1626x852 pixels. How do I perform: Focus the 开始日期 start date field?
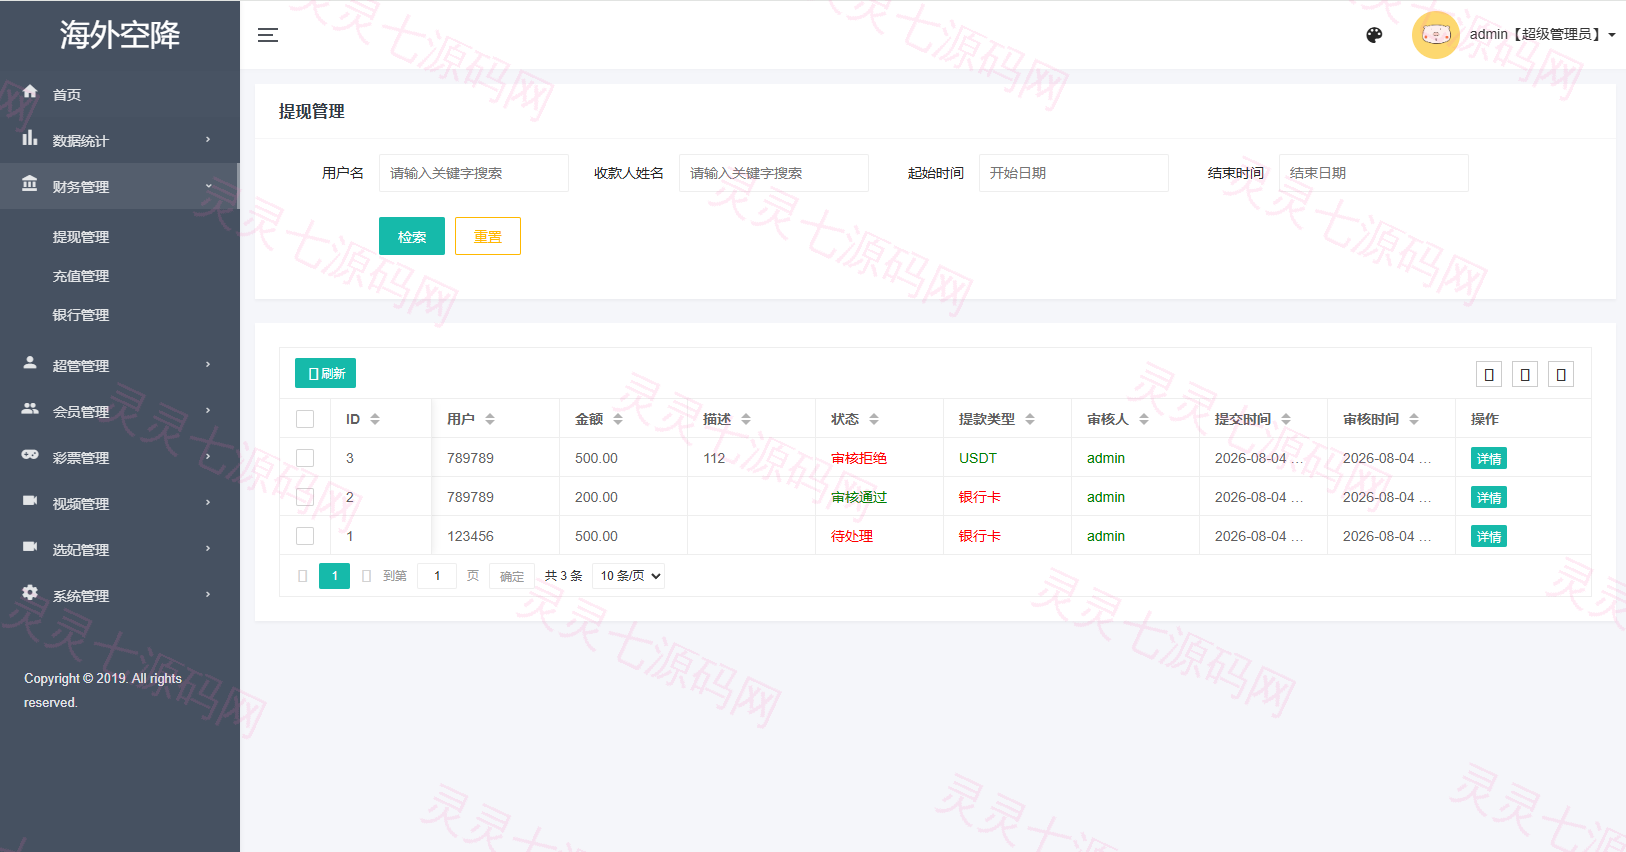1073,173
